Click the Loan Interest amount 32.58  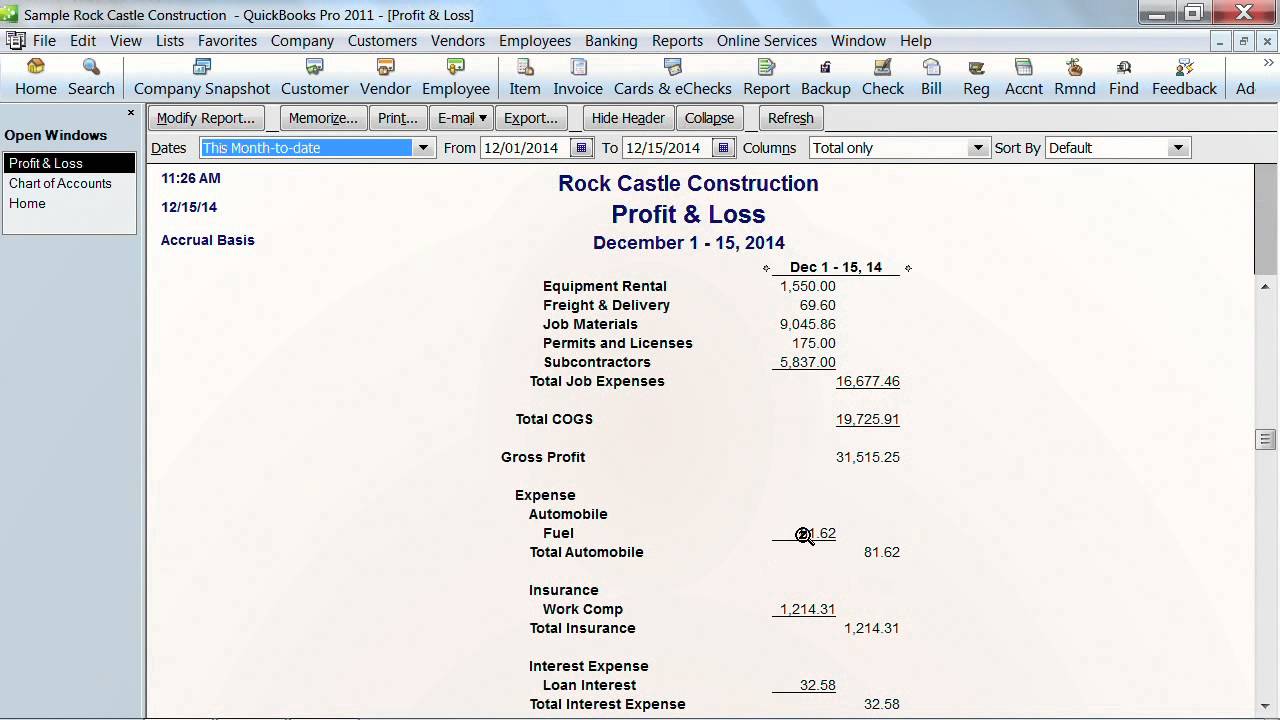(x=817, y=685)
